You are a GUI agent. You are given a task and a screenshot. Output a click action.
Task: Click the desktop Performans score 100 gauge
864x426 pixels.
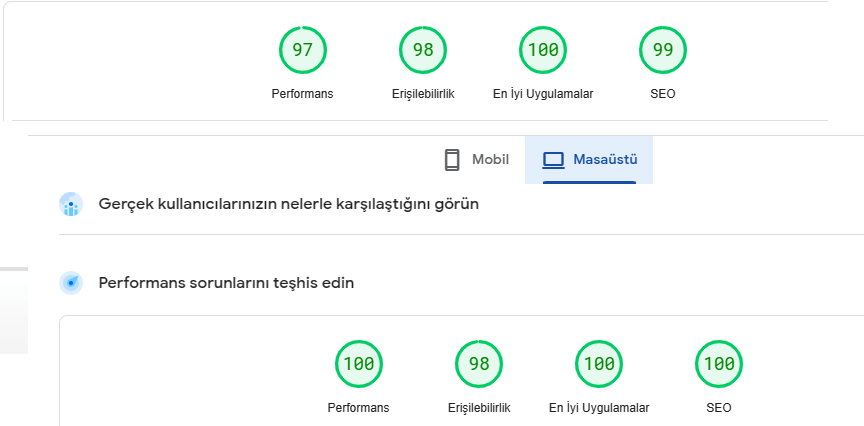359,364
